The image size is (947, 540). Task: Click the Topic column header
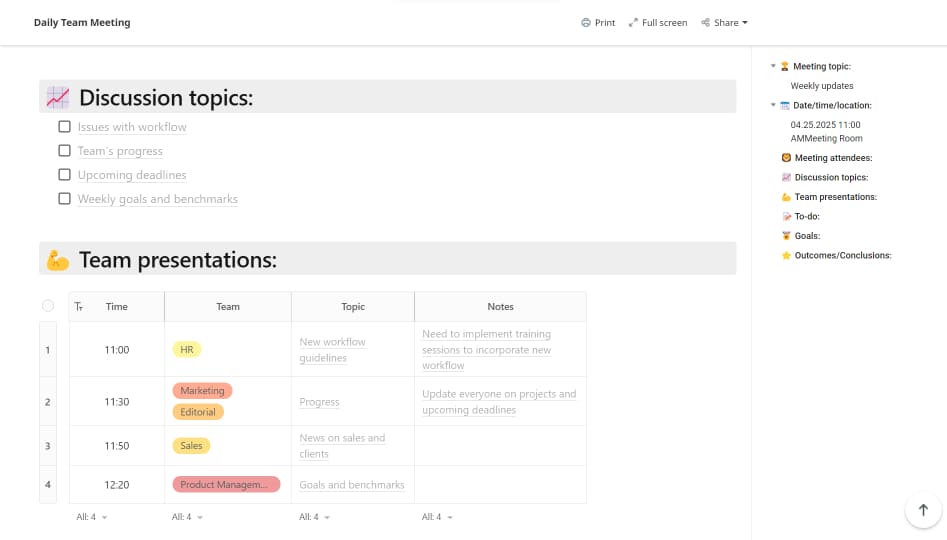tap(353, 307)
